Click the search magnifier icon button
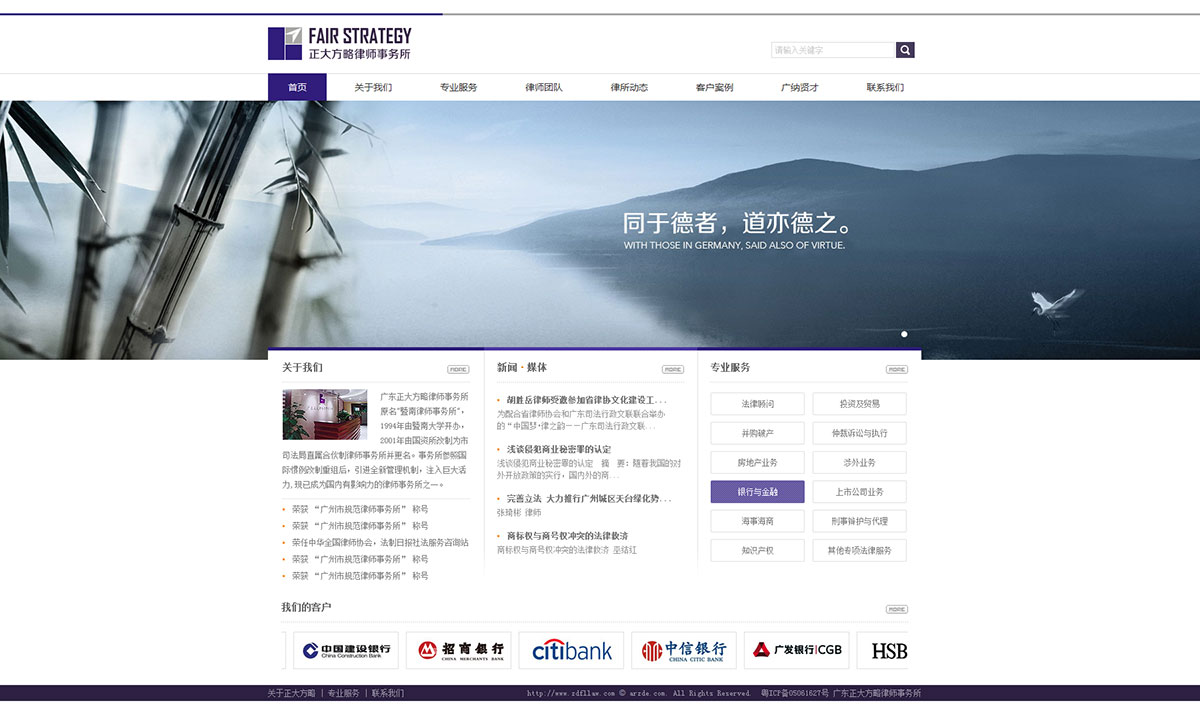Image resolution: width=1200 pixels, height=713 pixels. [x=905, y=50]
